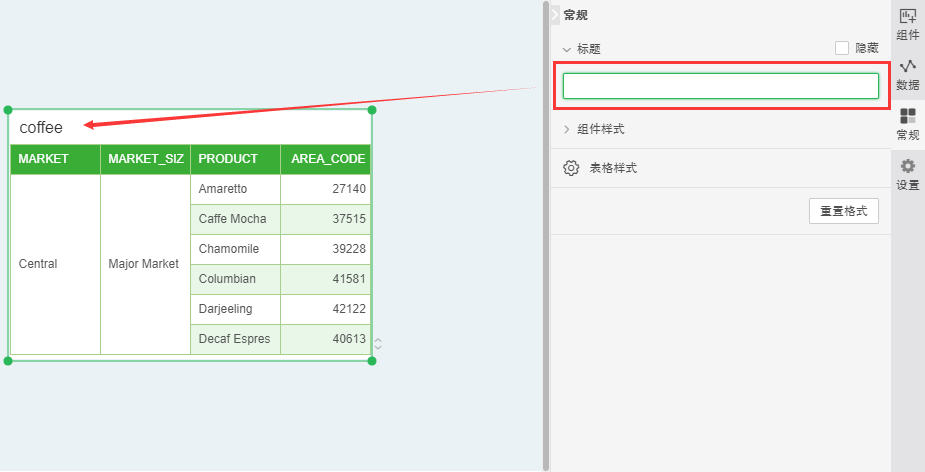
Task: Select the 常规 (General) sidebar icon
Action: pyautogui.click(x=907, y=124)
